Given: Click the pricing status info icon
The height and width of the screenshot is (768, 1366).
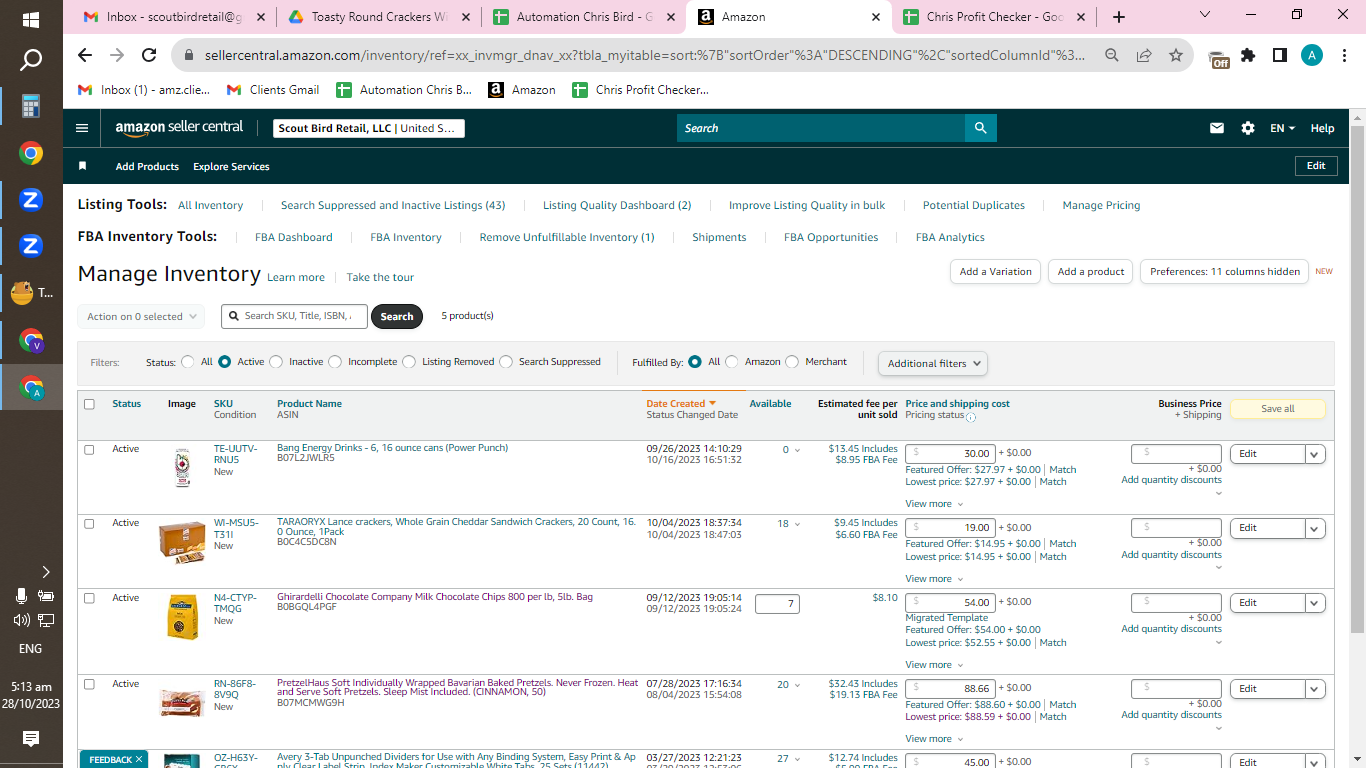Looking at the screenshot, I should (x=971, y=416).
